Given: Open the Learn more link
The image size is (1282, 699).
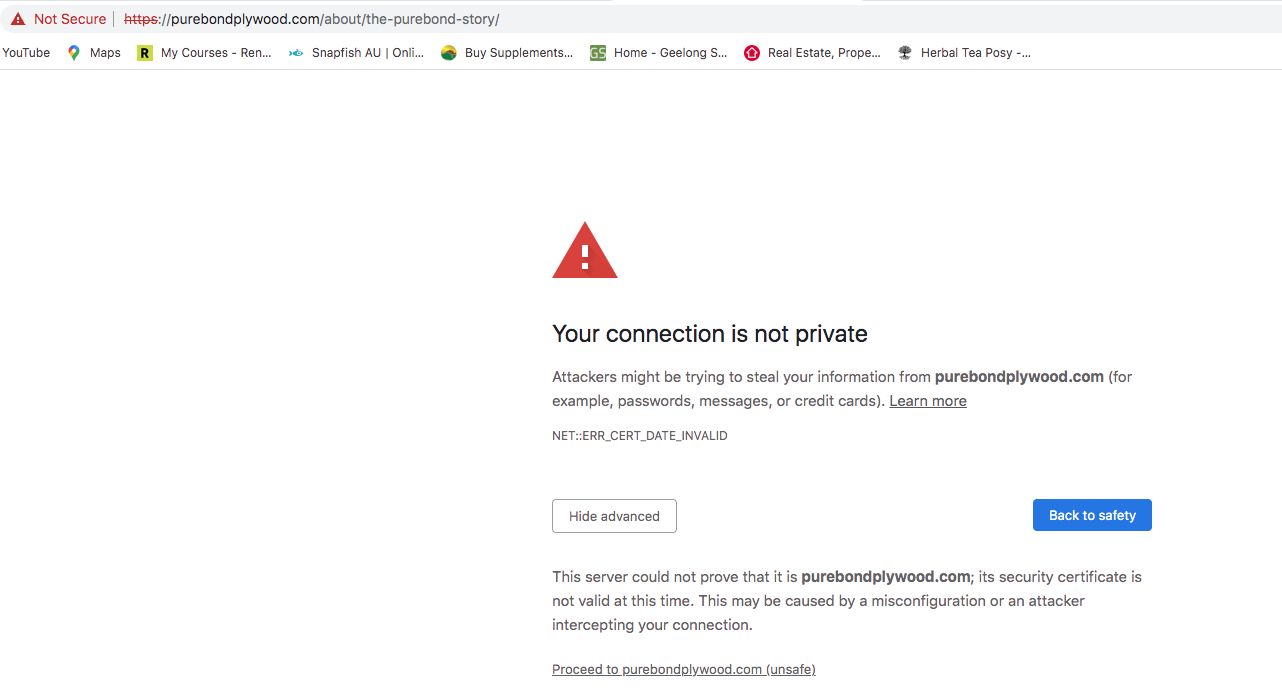Looking at the screenshot, I should click(x=927, y=401).
